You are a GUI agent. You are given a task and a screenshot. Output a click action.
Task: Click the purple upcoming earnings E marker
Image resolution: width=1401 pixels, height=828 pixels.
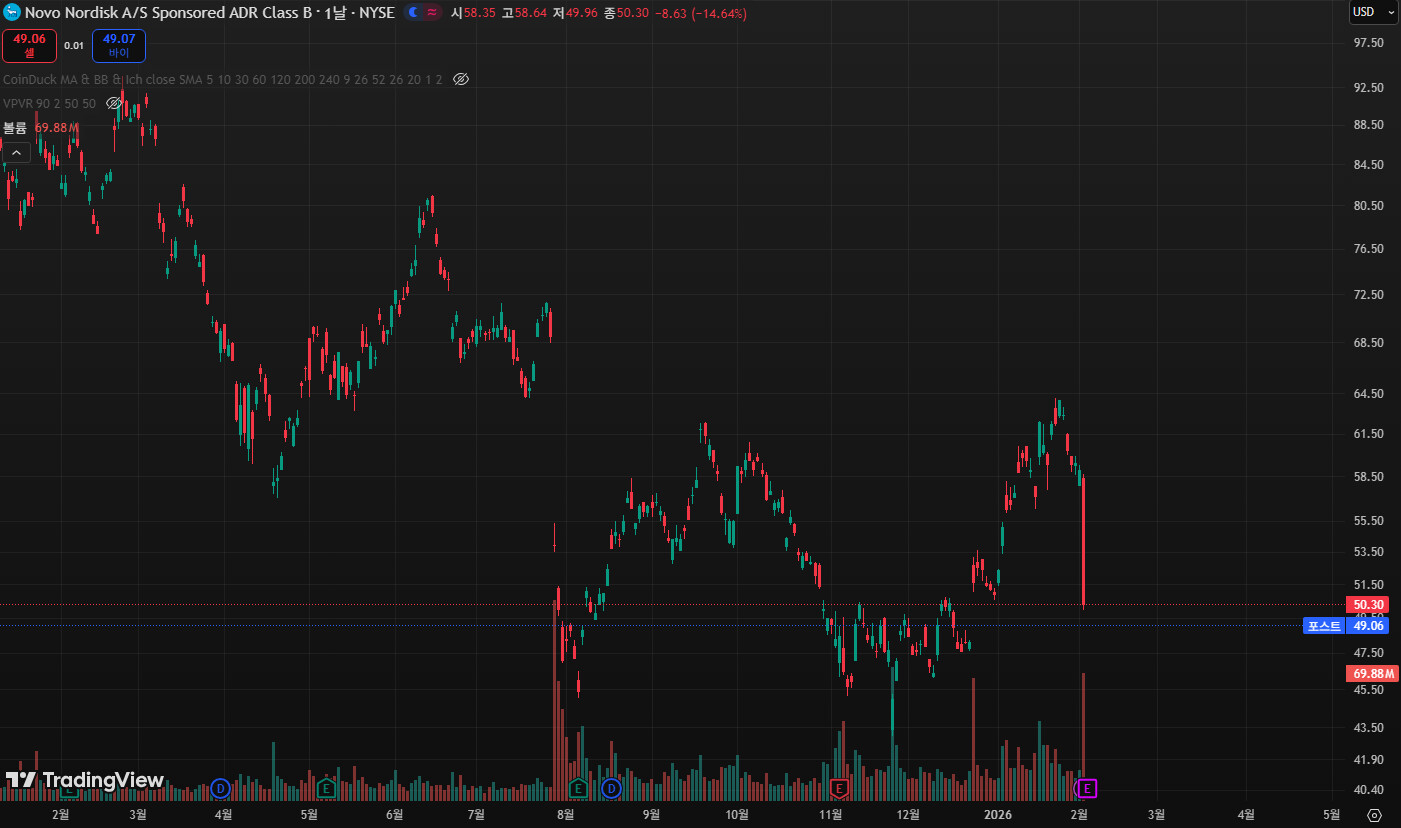tap(1086, 789)
